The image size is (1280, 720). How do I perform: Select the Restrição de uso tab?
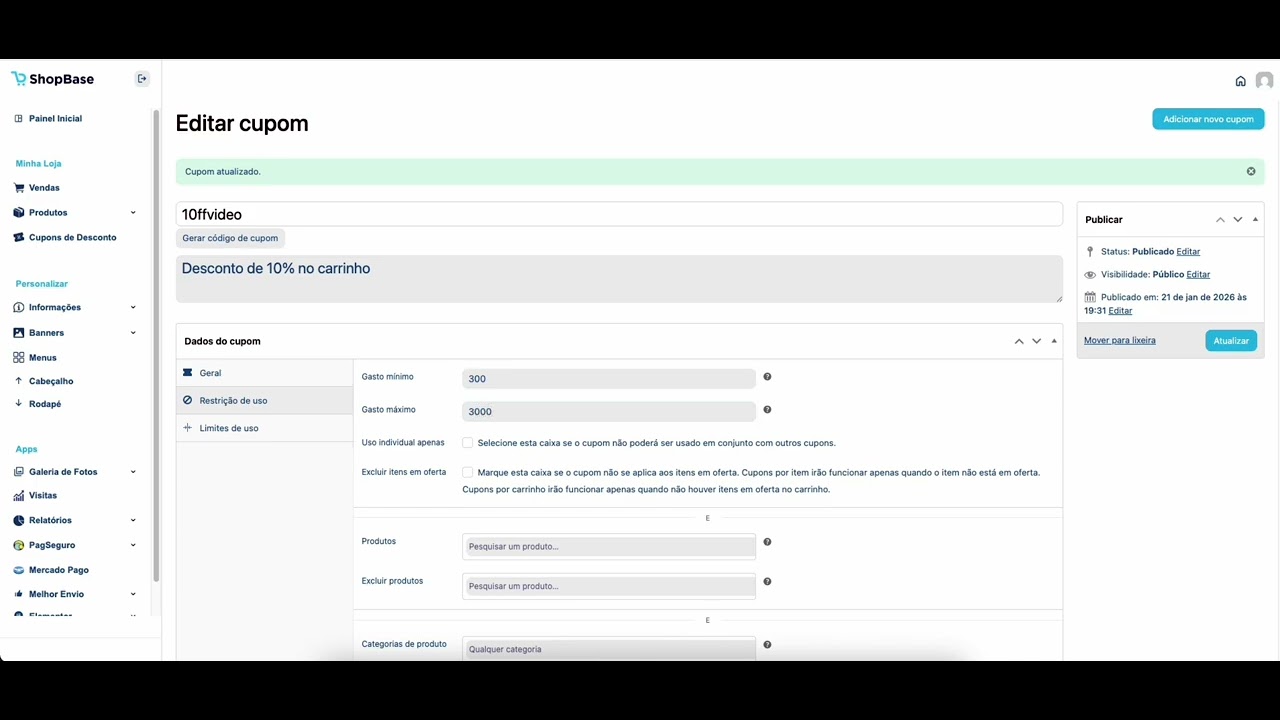265,401
